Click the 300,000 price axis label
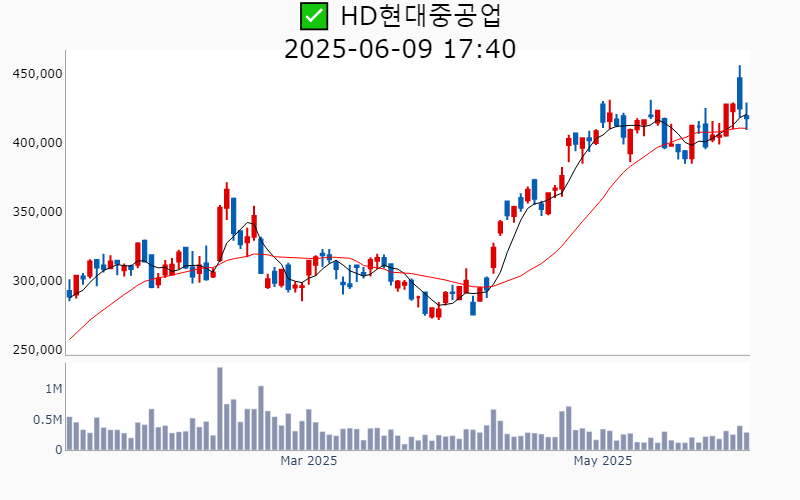The height and width of the screenshot is (500, 800). (37, 281)
